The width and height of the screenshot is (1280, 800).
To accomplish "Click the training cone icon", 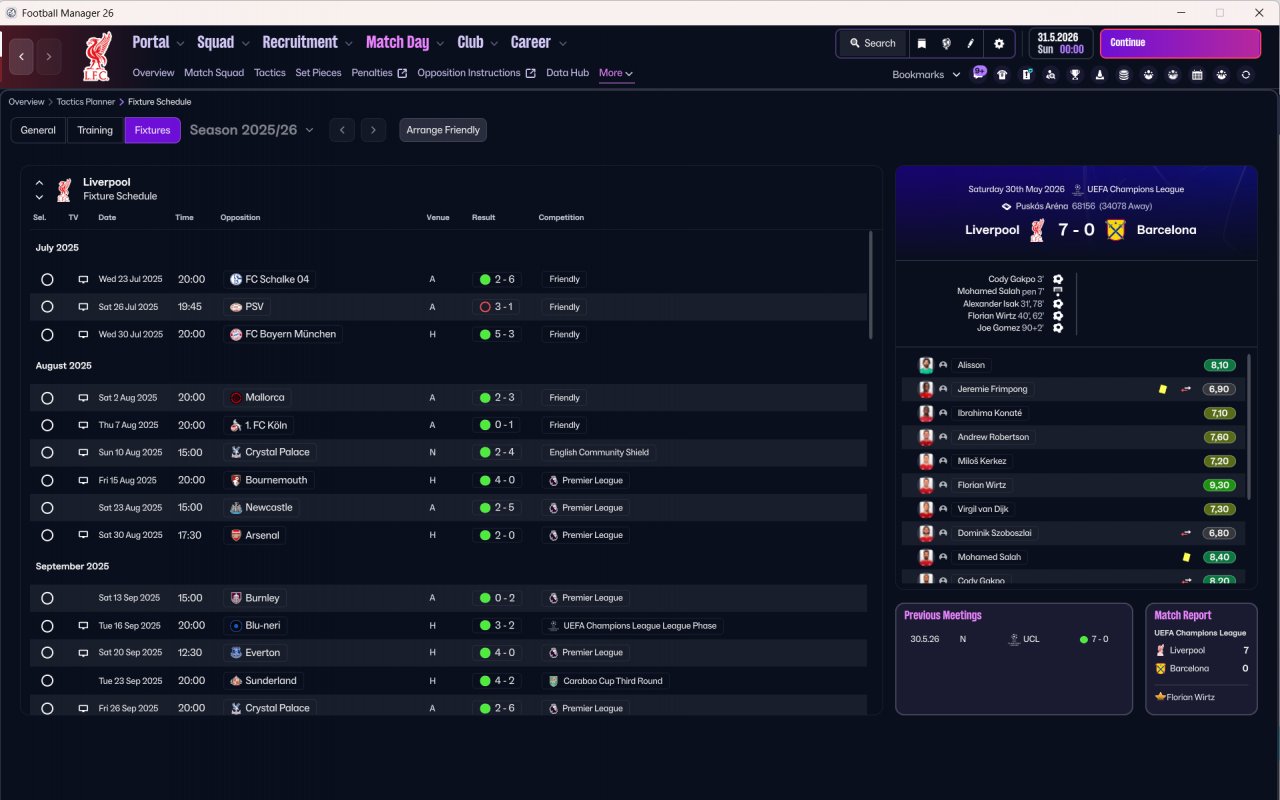I will (x=1099, y=75).
